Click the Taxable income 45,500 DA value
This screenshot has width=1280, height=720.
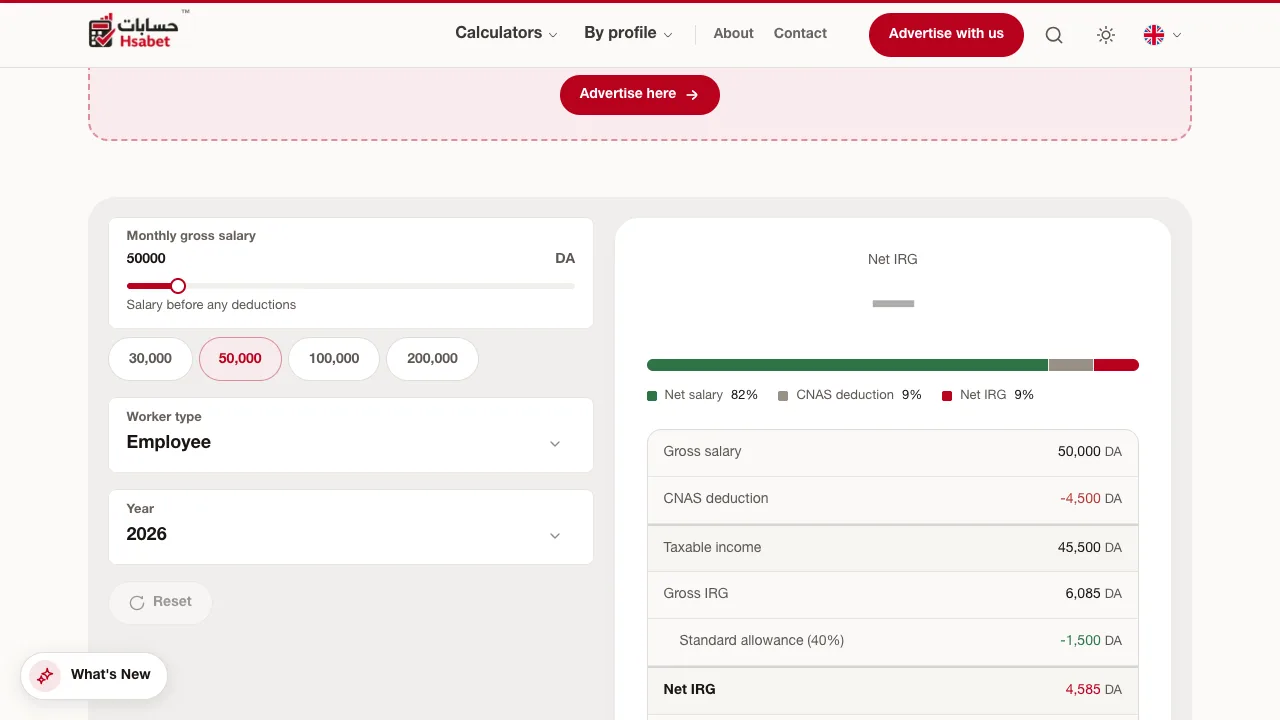pyautogui.click(x=1090, y=548)
